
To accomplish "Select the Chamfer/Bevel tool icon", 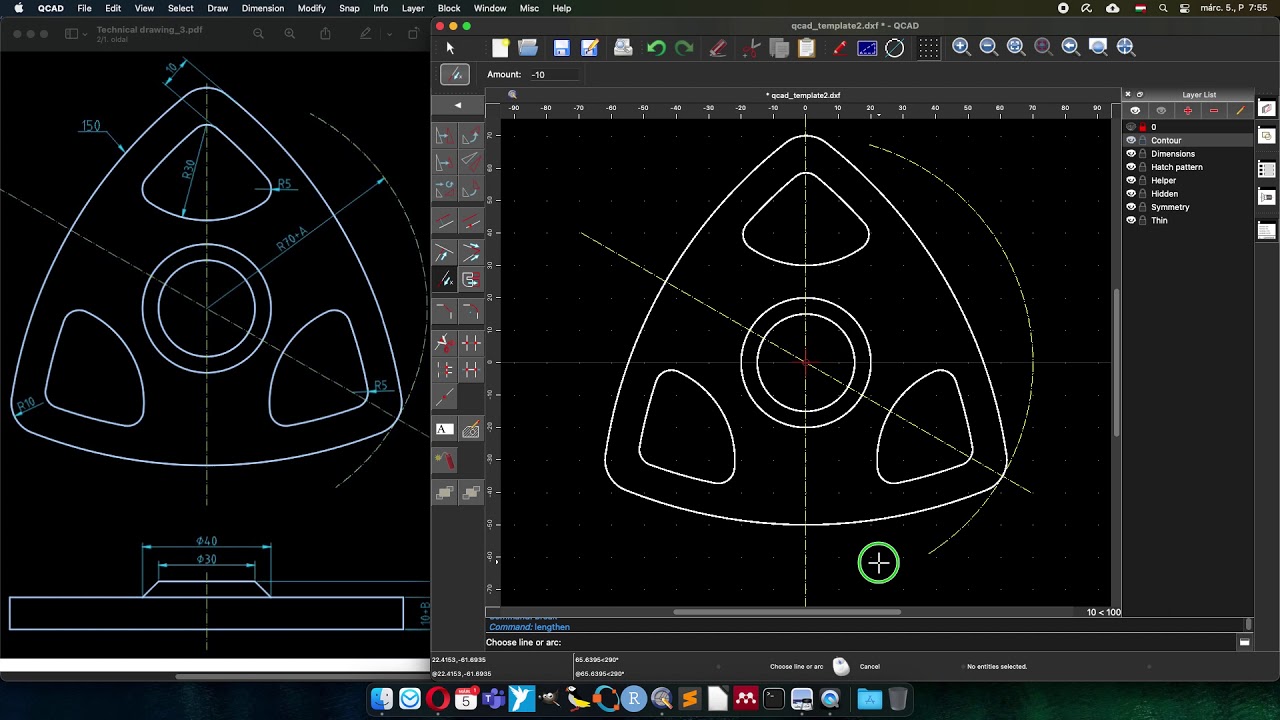I will 445,312.
